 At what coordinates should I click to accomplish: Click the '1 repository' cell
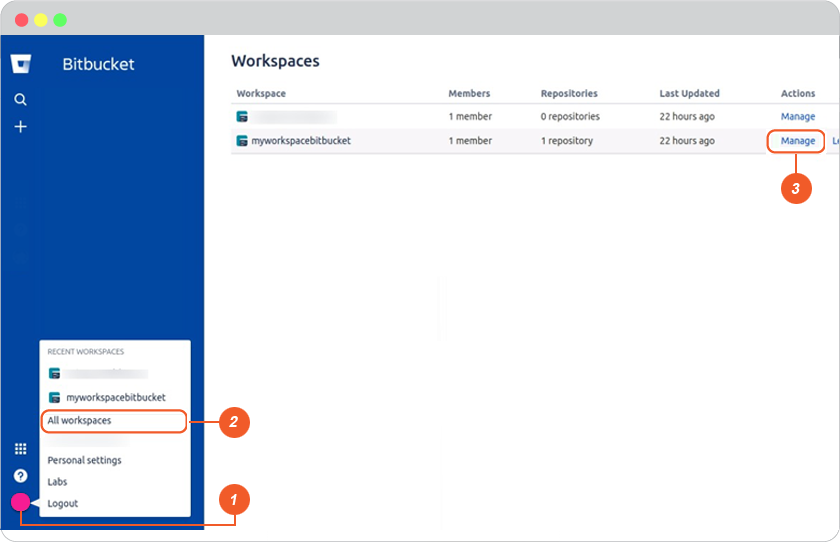(x=567, y=141)
